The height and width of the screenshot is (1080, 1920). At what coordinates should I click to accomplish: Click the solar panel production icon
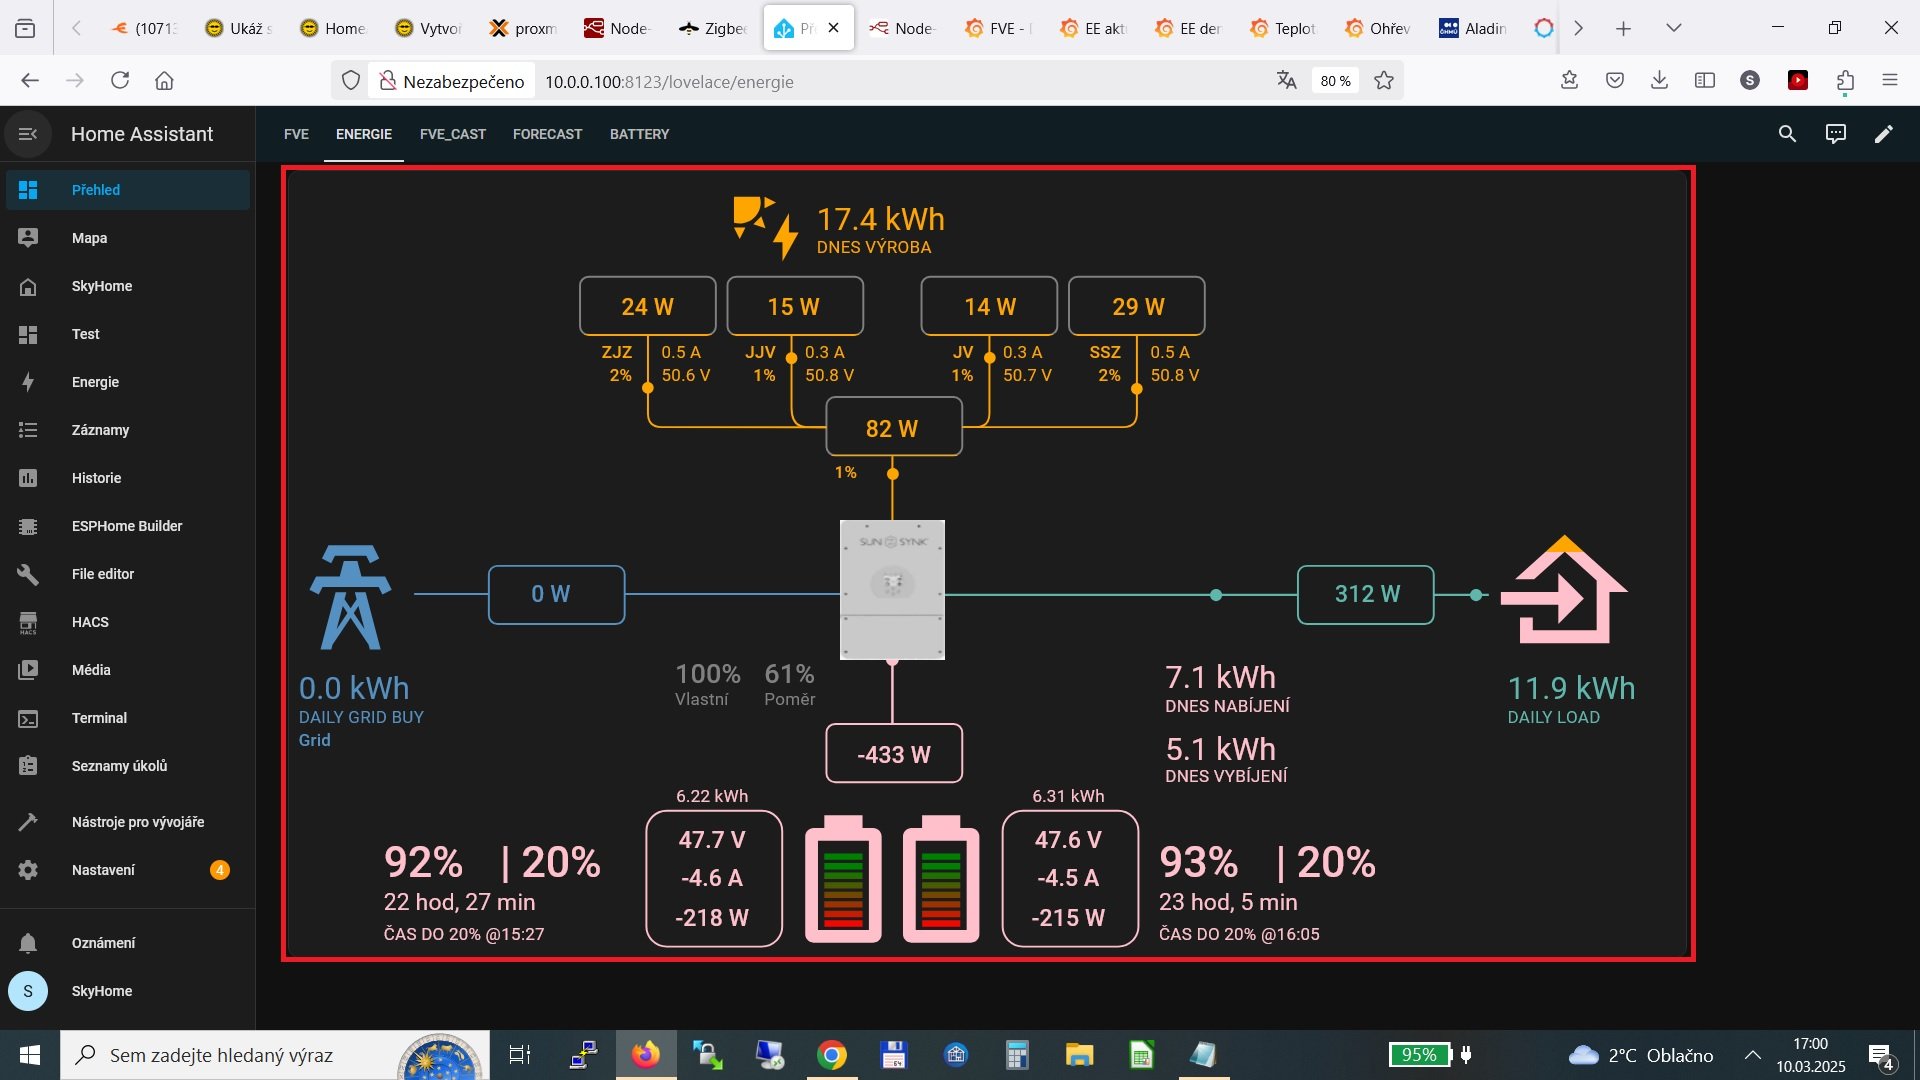click(765, 227)
